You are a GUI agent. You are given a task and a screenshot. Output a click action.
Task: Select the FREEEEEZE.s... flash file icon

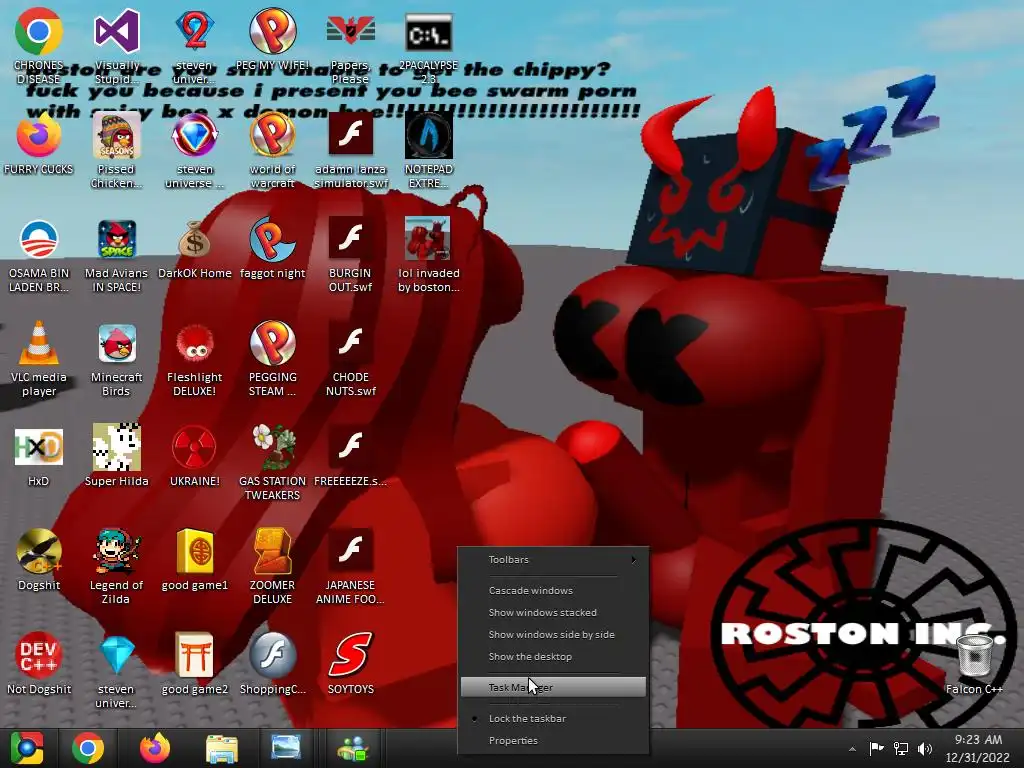pyautogui.click(x=350, y=455)
